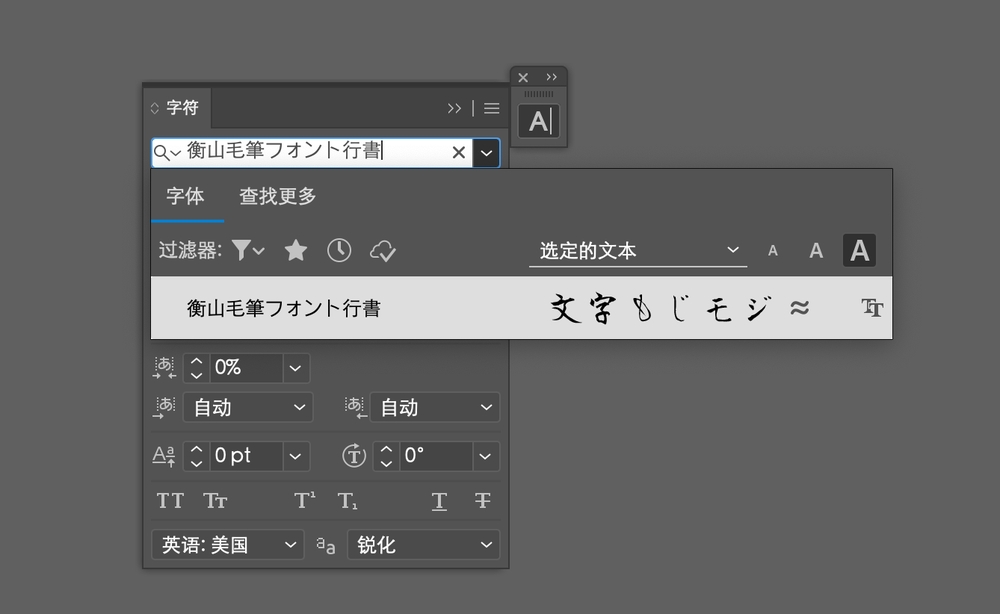Clear the font search field
Image resolution: width=1000 pixels, height=614 pixels.
coord(458,152)
